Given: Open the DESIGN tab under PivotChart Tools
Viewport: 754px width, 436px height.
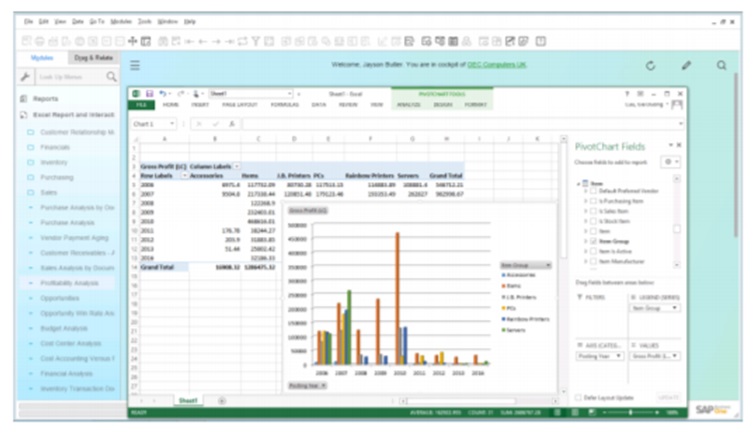Looking at the screenshot, I should (443, 104).
